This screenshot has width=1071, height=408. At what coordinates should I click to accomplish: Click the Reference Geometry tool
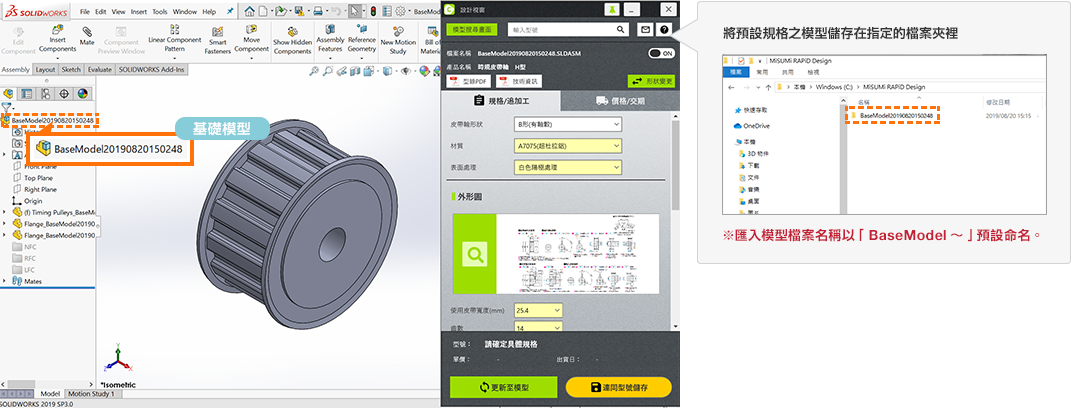click(362, 39)
